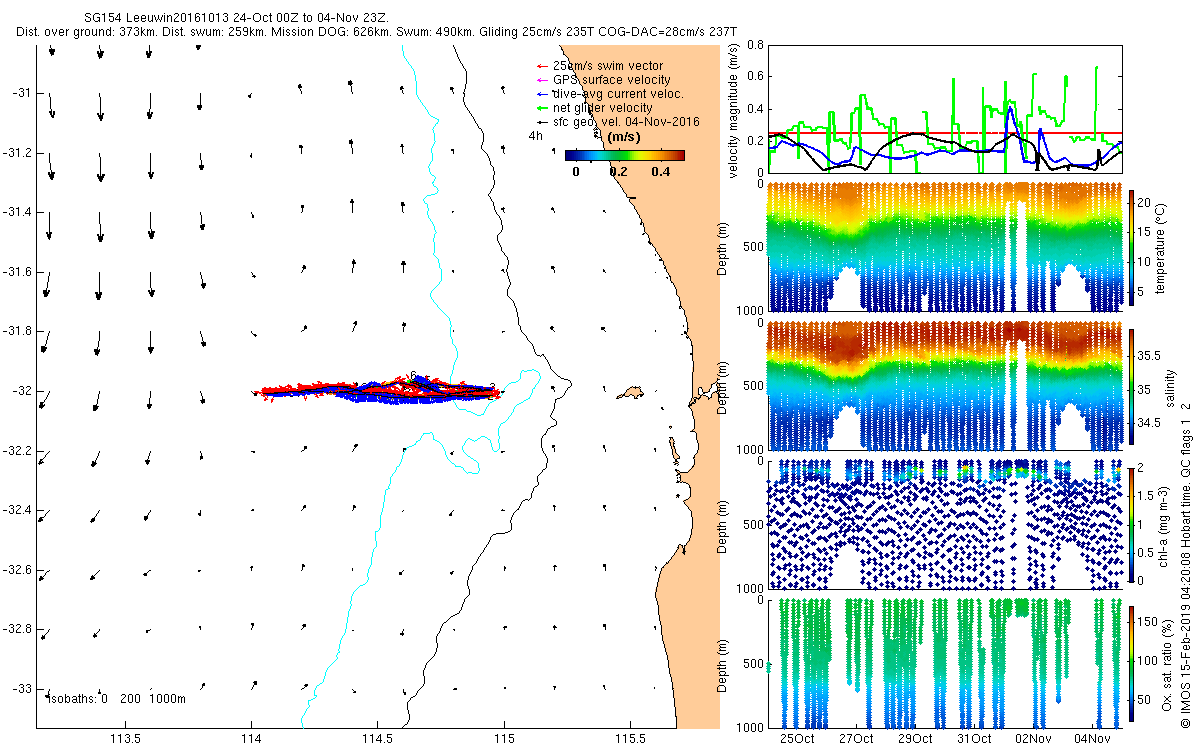Click the velocity (m/s) colorbar
Screen dimensions: 1200x750
(624, 155)
